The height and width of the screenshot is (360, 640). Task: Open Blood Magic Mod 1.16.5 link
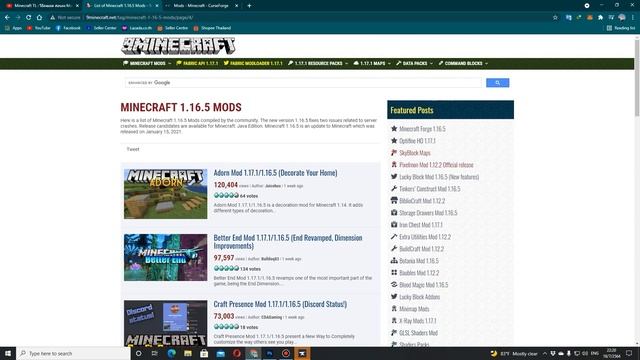pos(424,285)
